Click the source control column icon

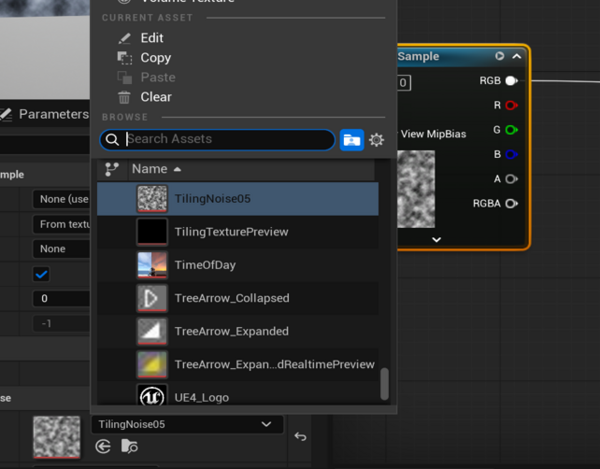pyautogui.click(x=112, y=169)
